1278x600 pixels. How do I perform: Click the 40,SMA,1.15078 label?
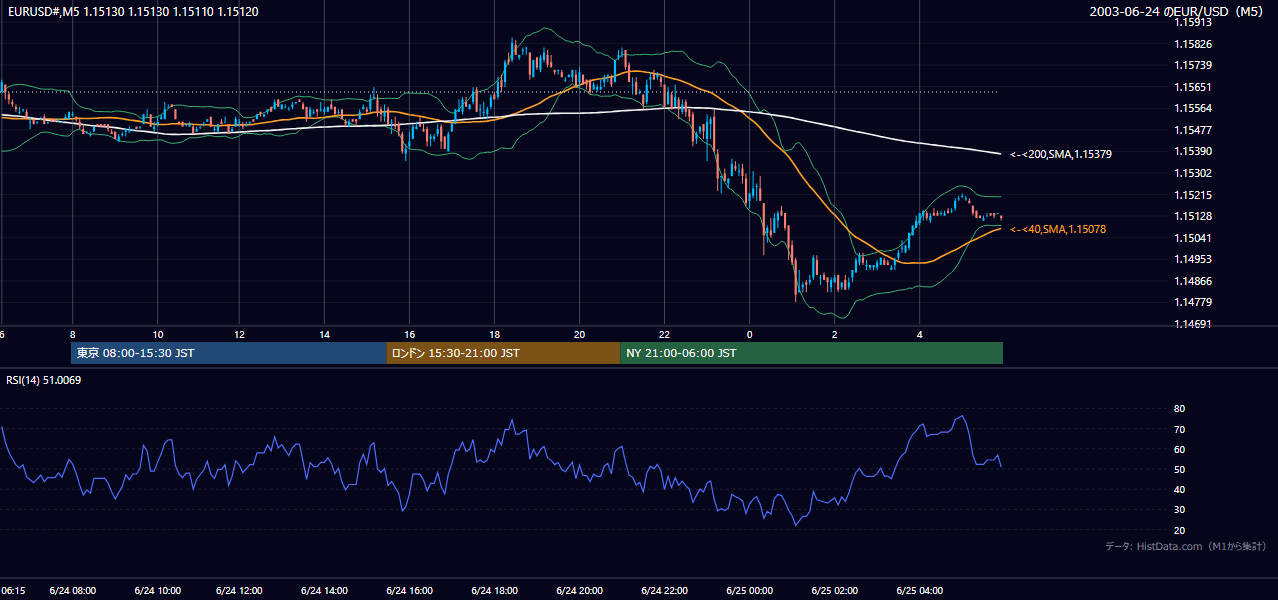coord(1058,230)
